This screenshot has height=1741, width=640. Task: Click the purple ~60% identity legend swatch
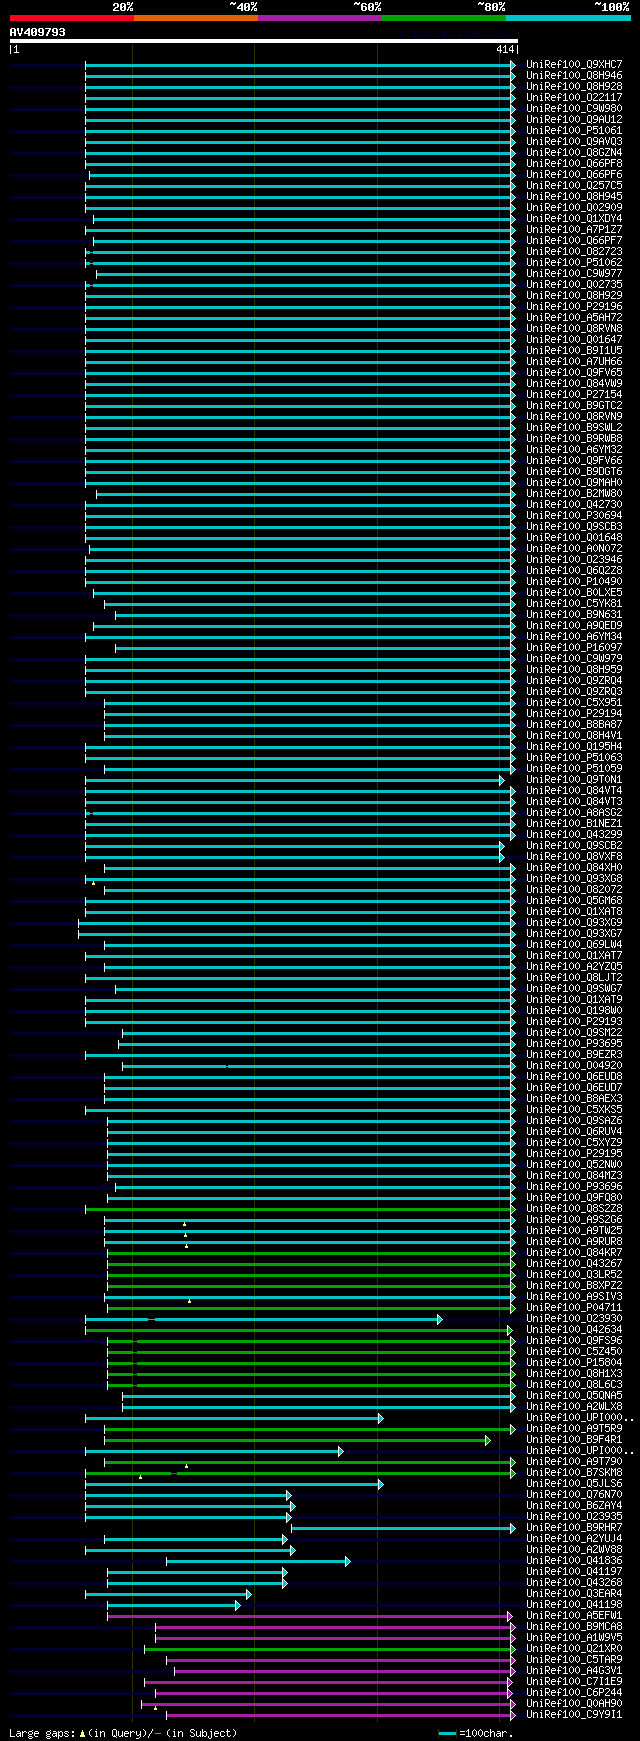point(319,18)
